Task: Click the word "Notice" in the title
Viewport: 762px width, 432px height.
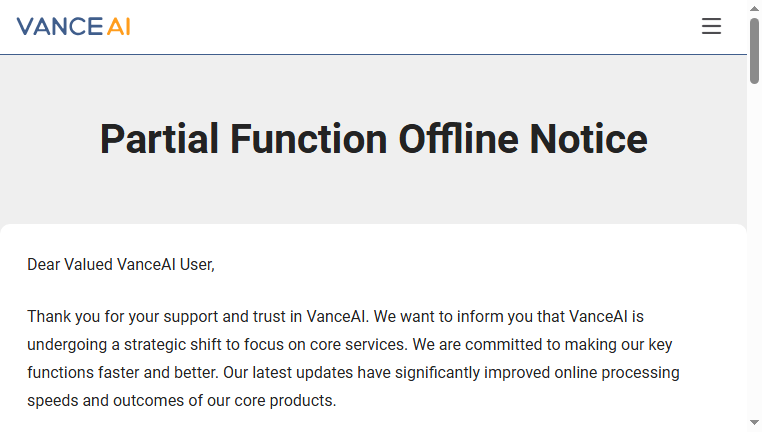Action: tap(588, 139)
